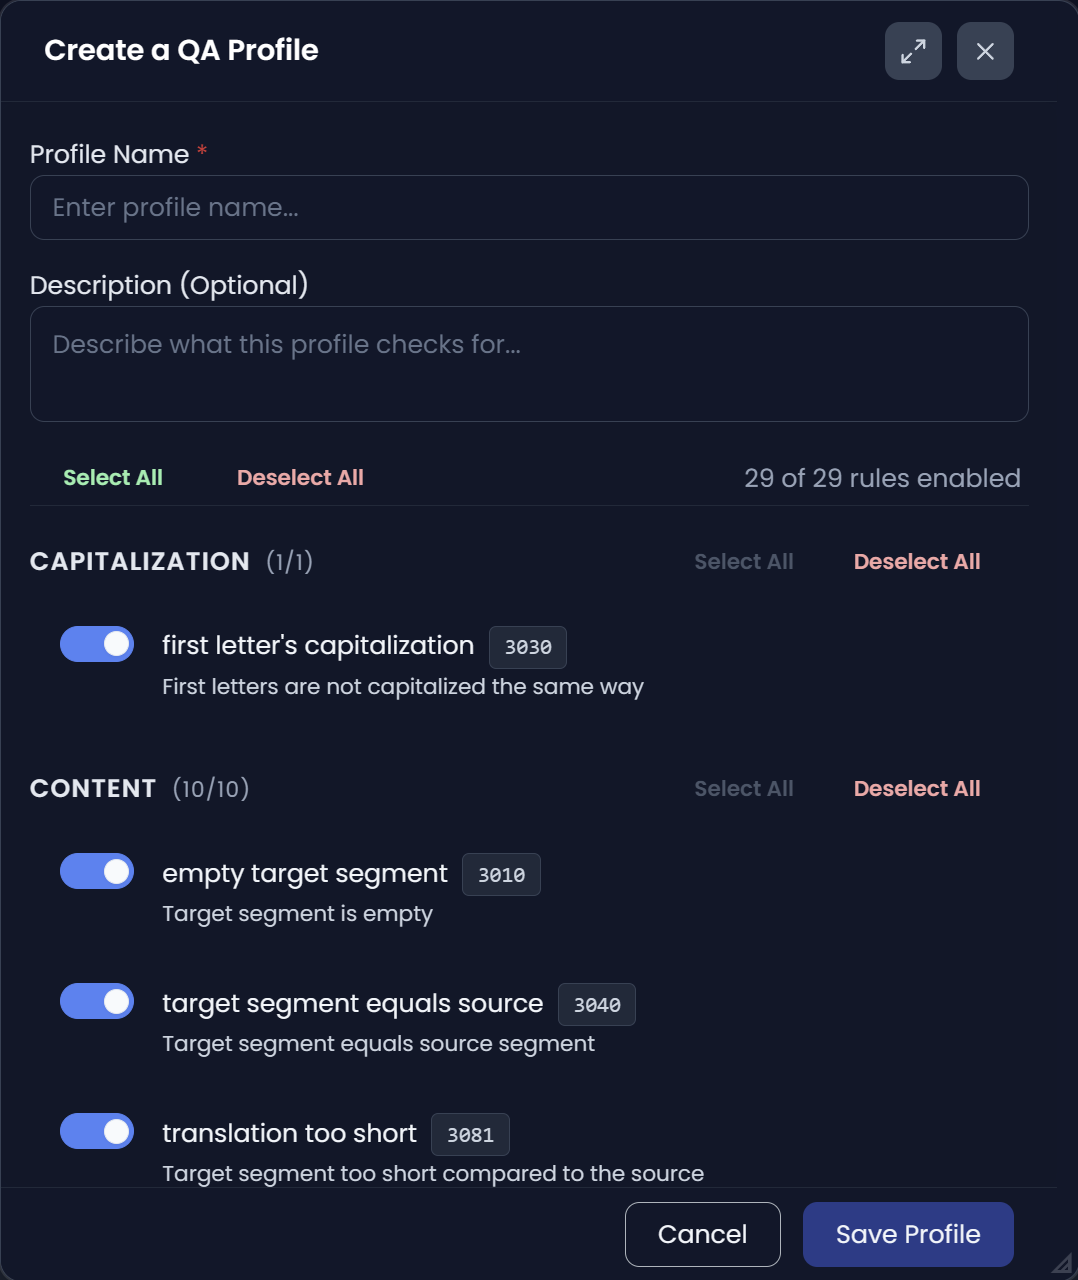
Task: Close the Create a QA Profile dialog
Action: tap(984, 50)
